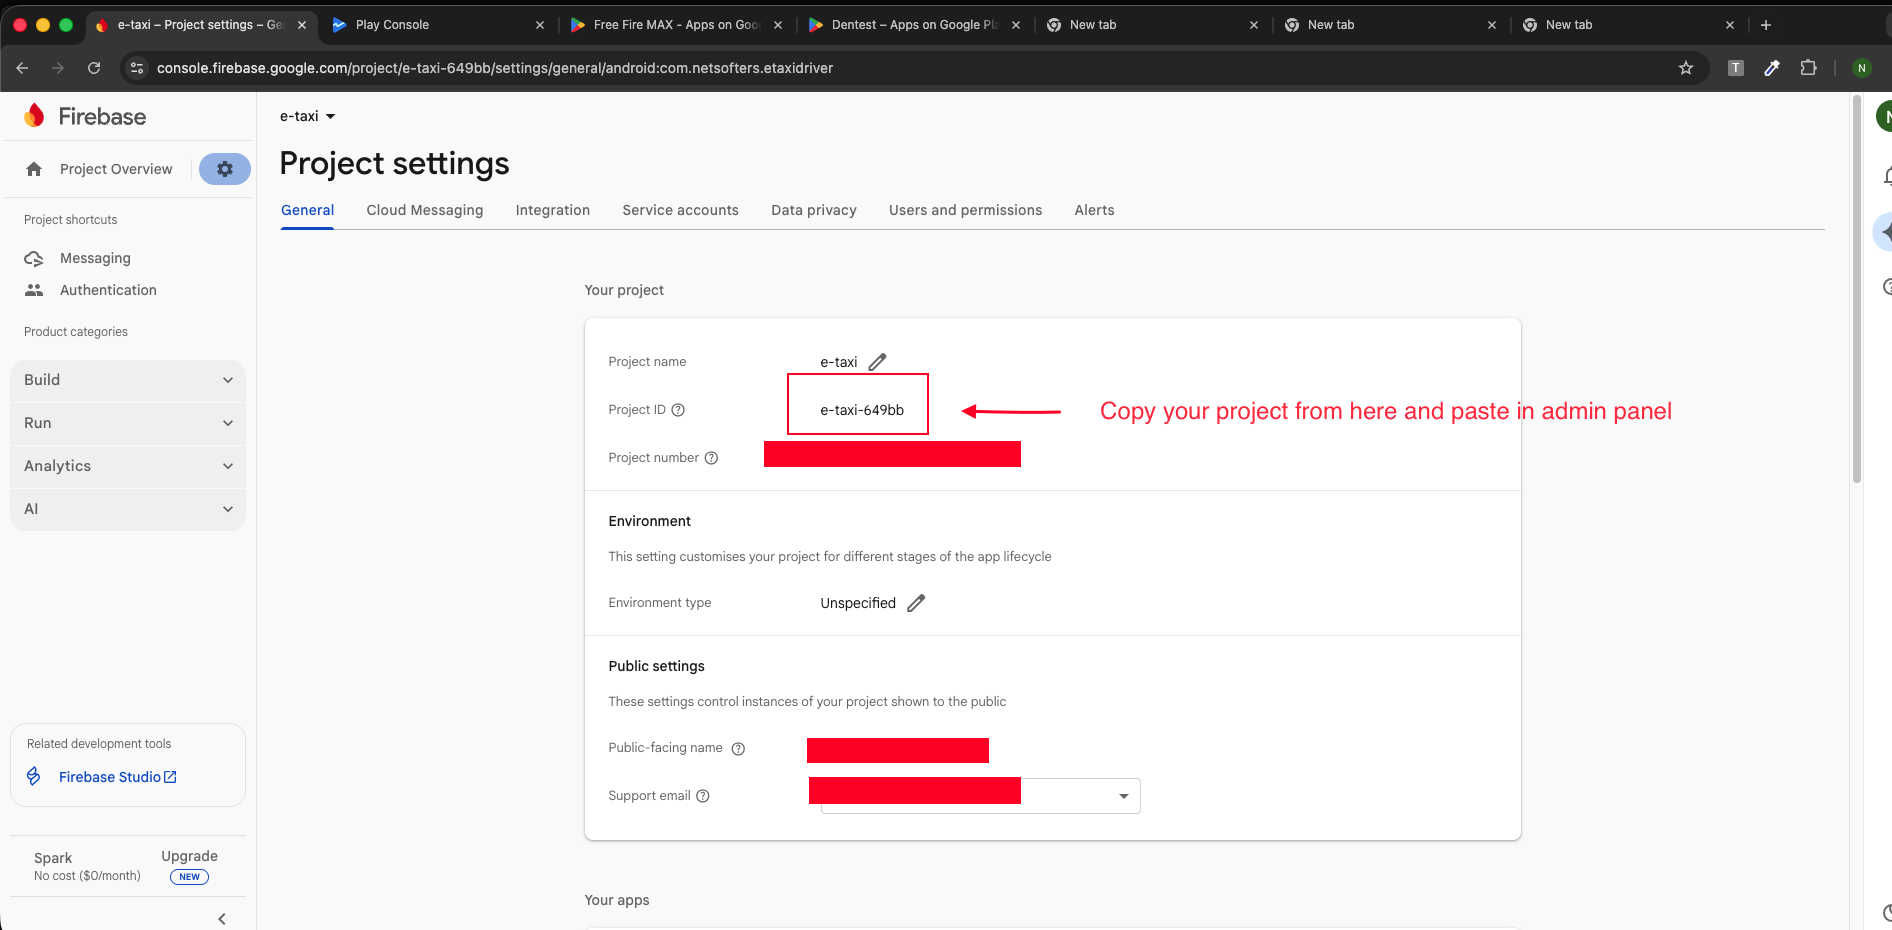Expand the Analytics category
The image size is (1892, 930).
[128, 466]
